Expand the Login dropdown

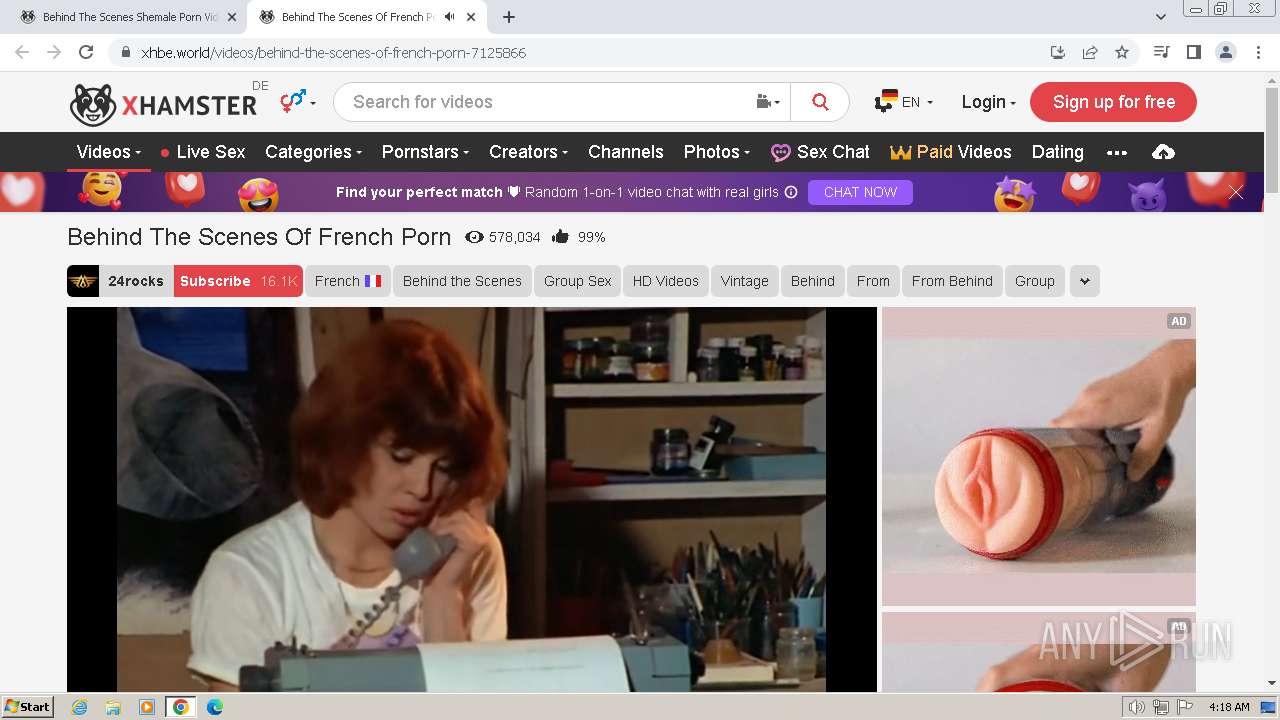[x=988, y=102]
